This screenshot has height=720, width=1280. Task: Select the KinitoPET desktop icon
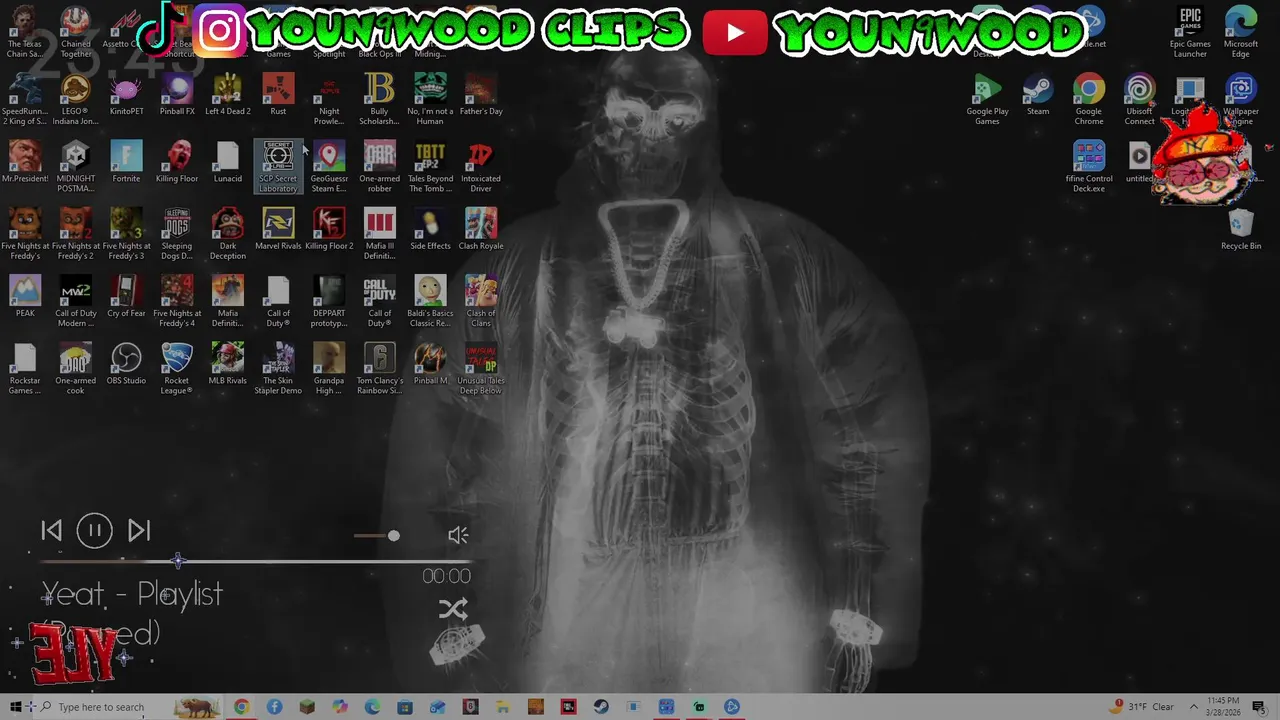point(126,95)
